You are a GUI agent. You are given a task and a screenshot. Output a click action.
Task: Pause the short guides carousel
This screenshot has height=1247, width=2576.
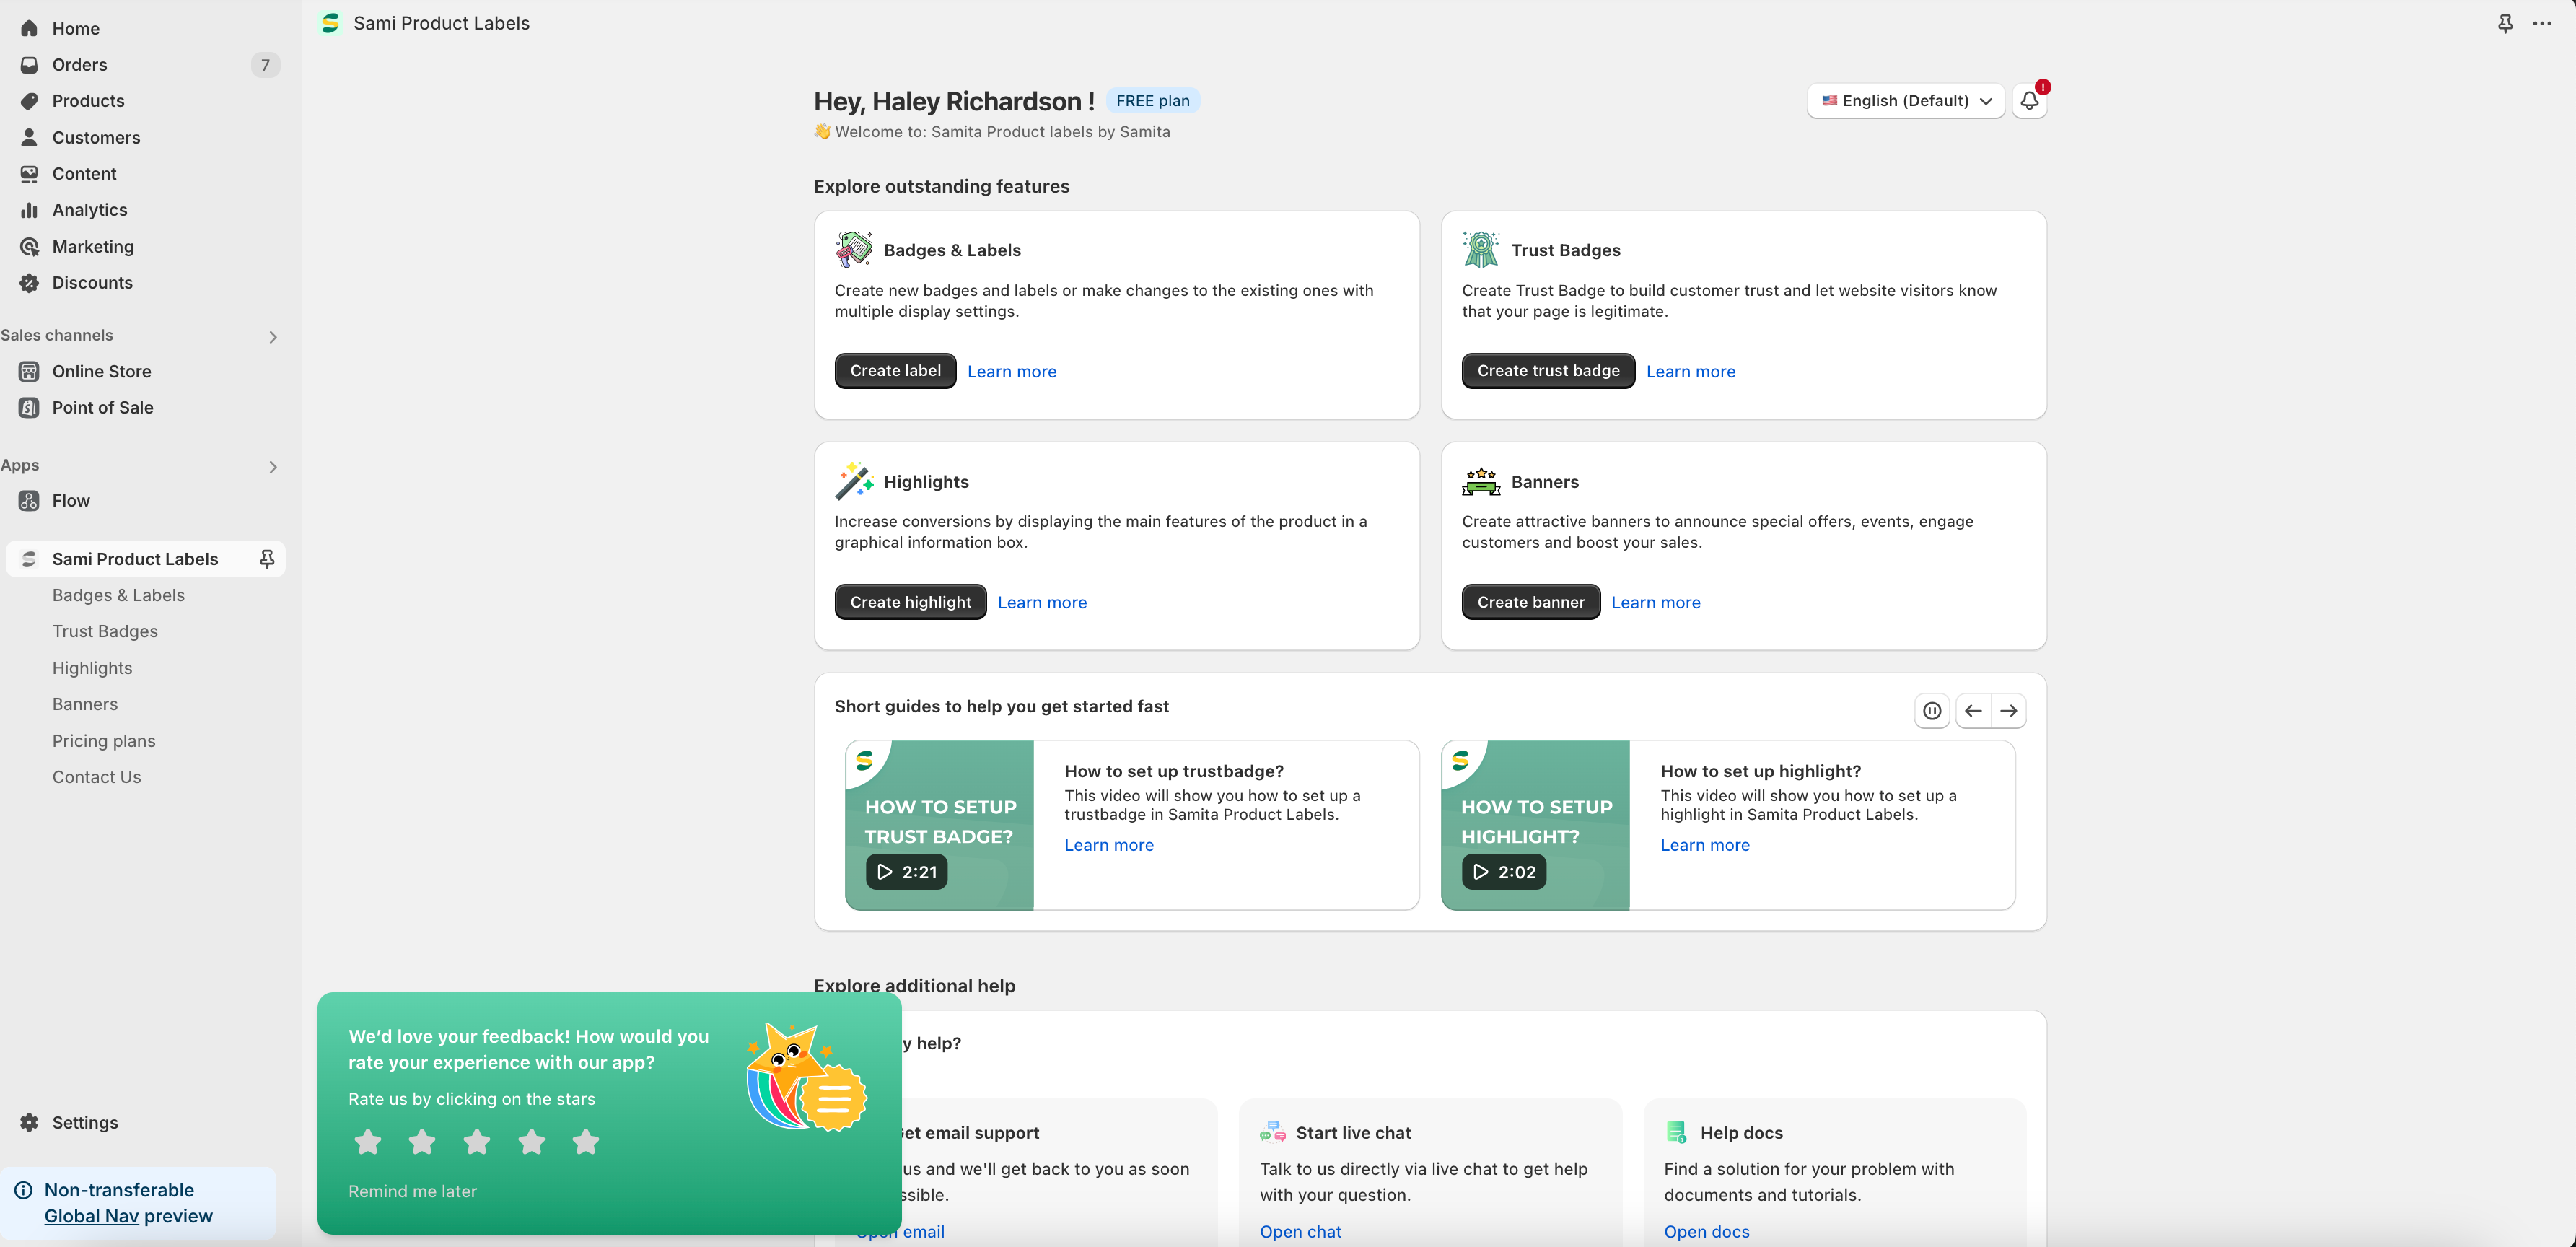[1932, 711]
